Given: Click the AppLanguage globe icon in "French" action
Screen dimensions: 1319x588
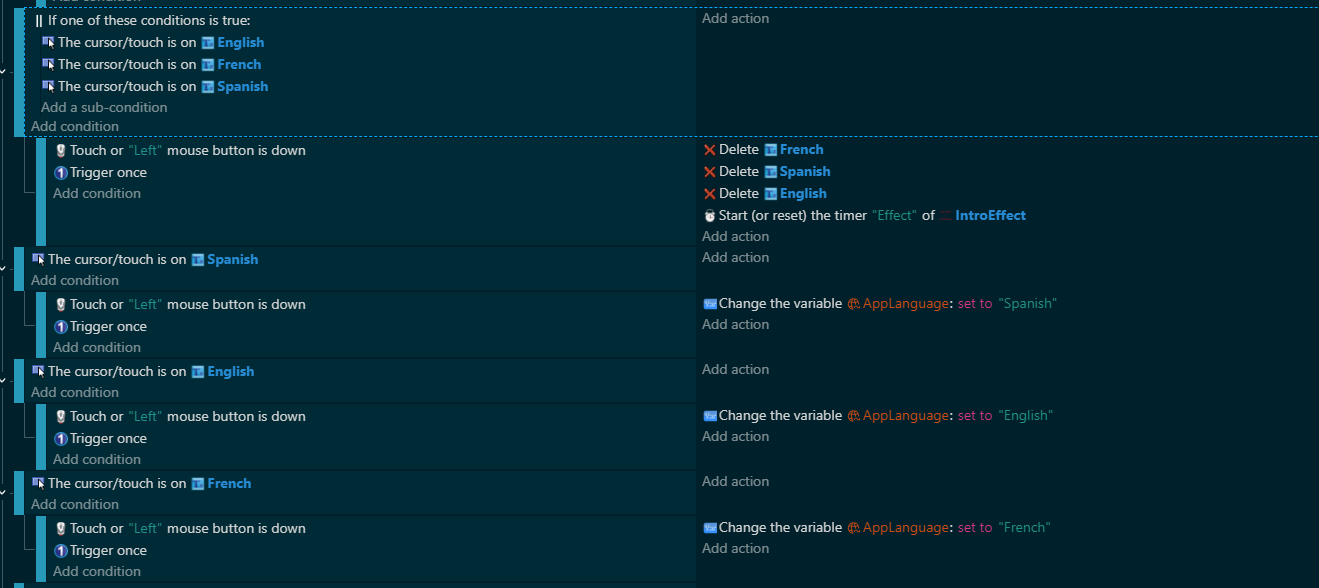Looking at the screenshot, I should coord(854,528).
